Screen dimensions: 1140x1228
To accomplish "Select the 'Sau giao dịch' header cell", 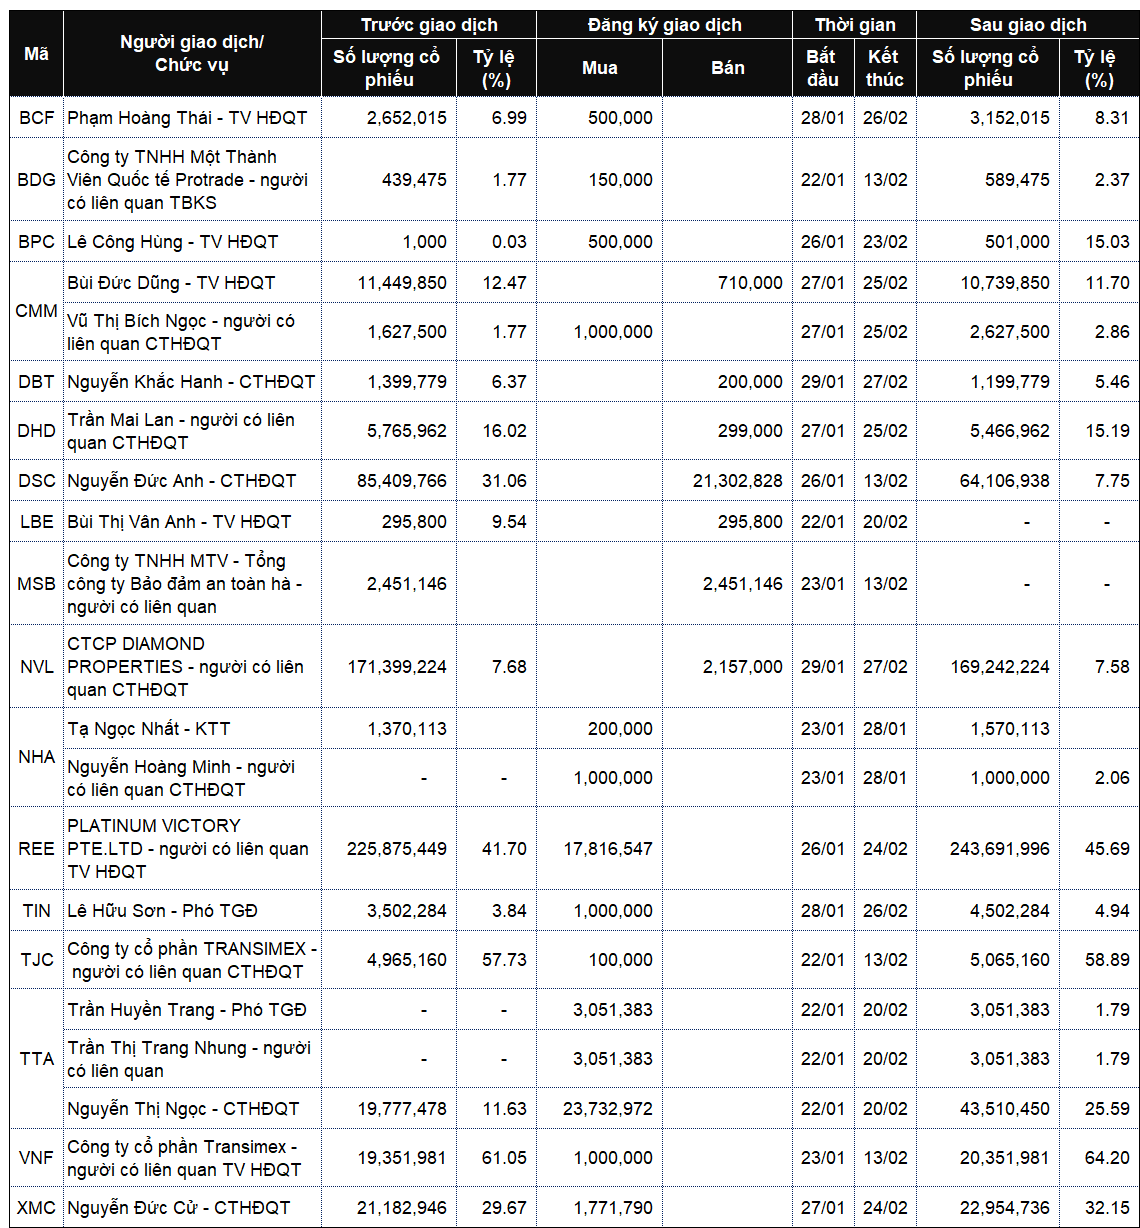I will point(1027,25).
